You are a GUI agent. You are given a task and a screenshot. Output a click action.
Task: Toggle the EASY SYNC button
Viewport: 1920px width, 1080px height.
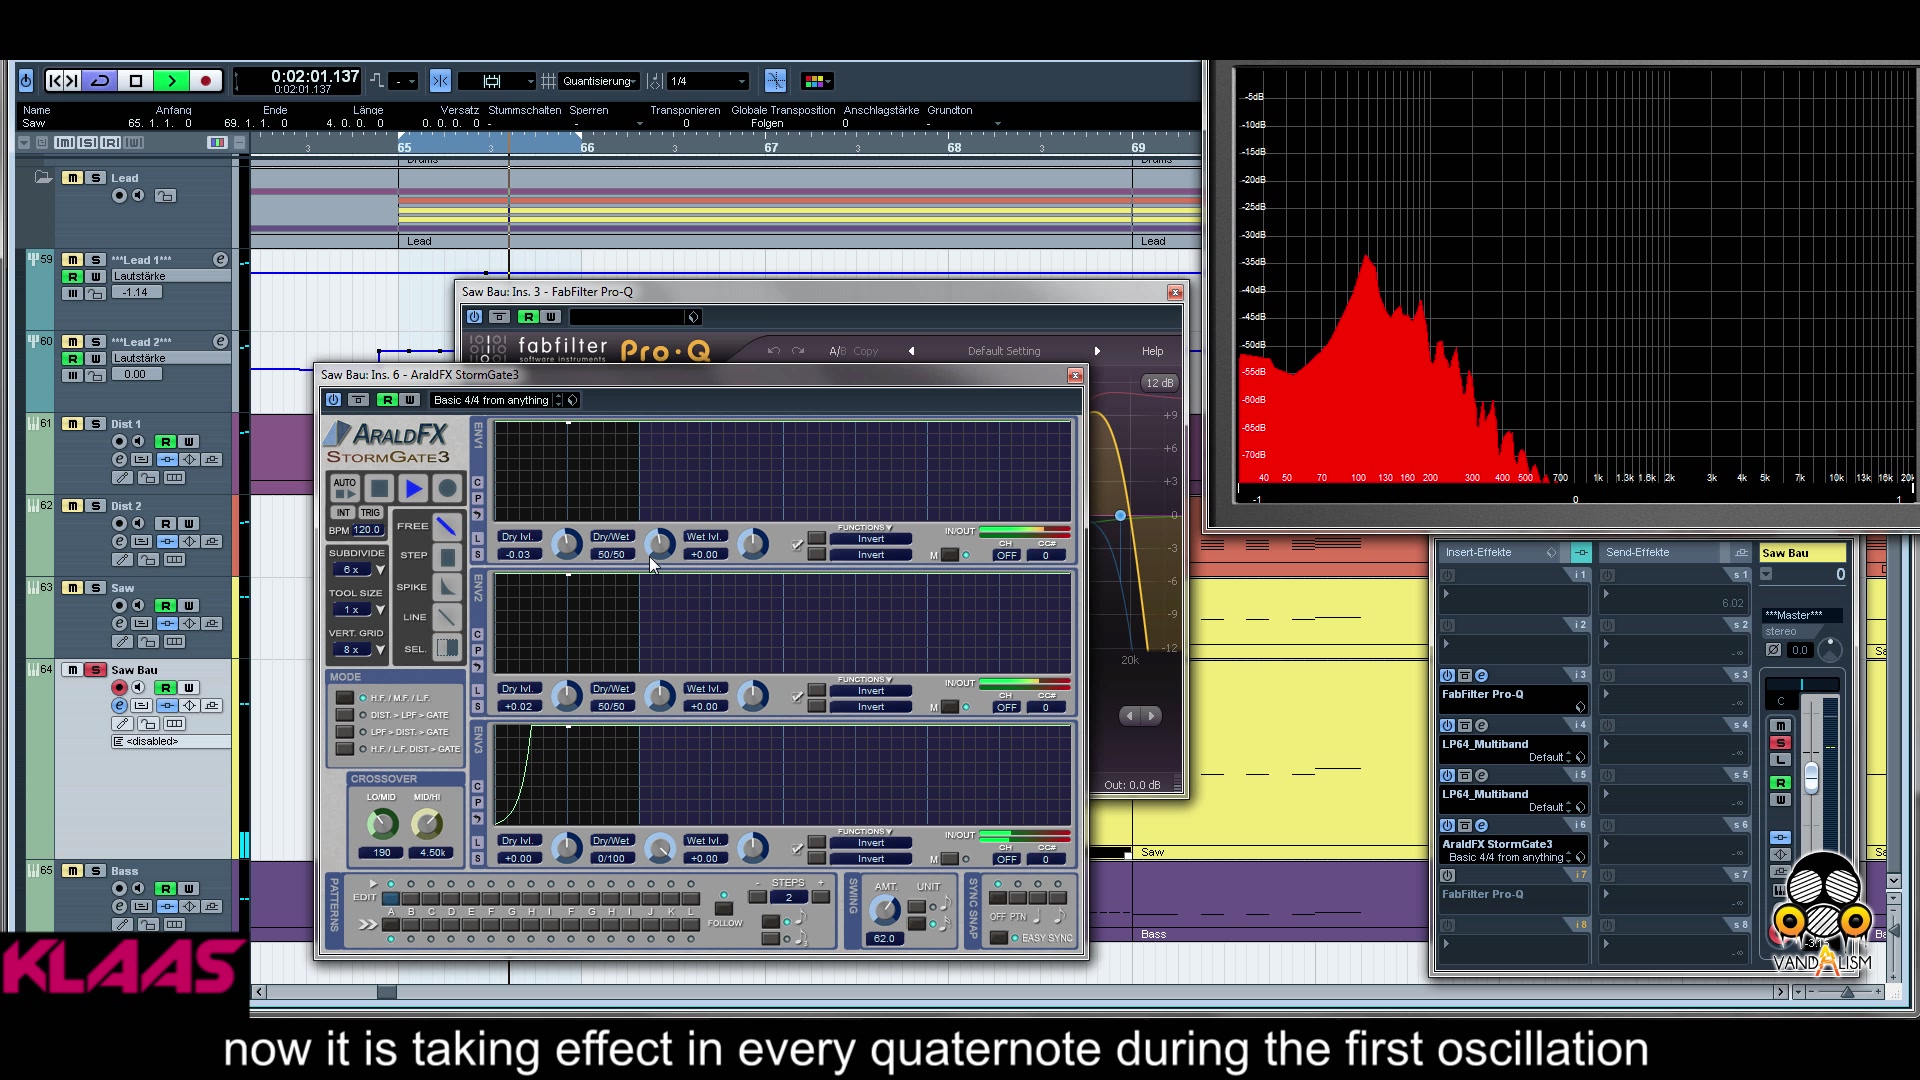[x=998, y=938]
